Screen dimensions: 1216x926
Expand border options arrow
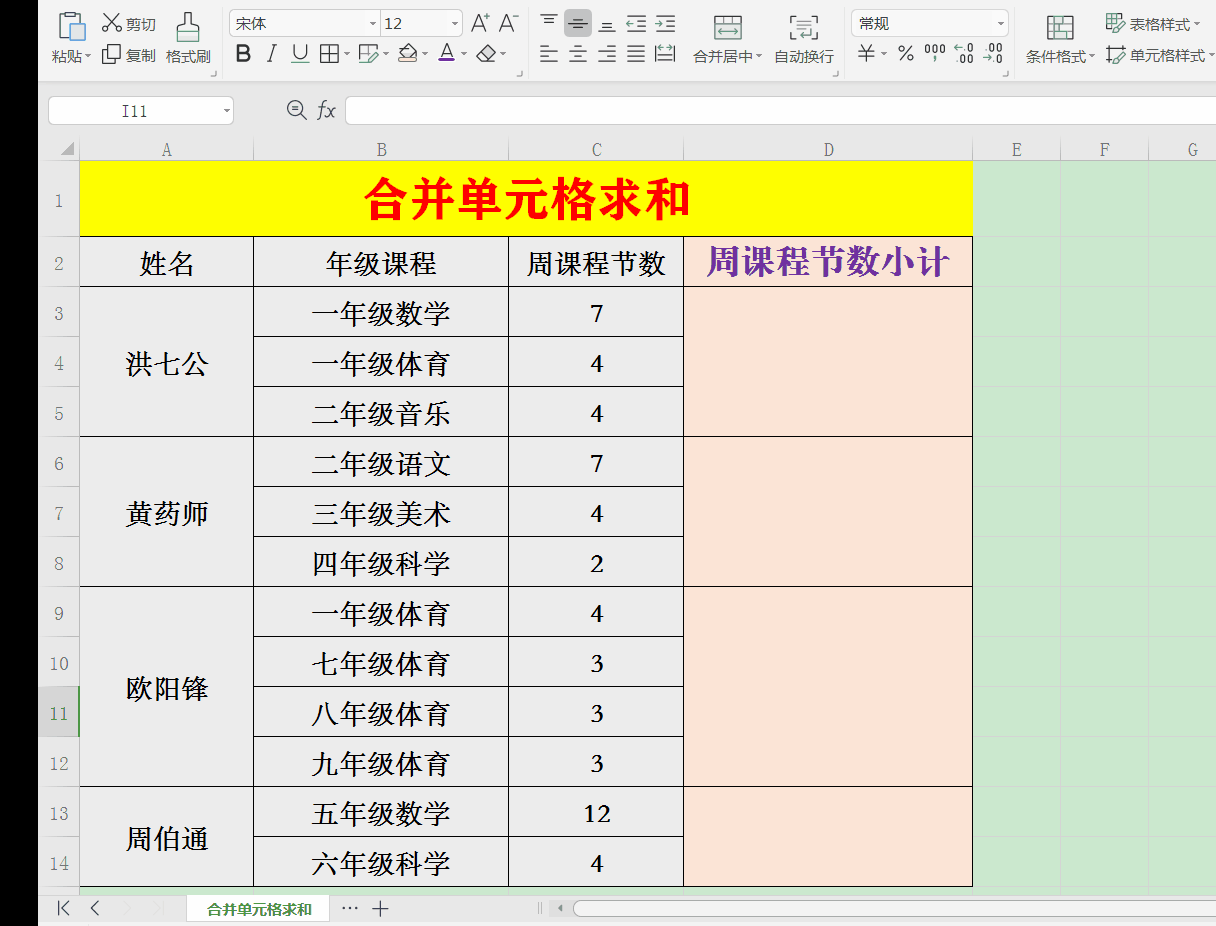pos(346,54)
